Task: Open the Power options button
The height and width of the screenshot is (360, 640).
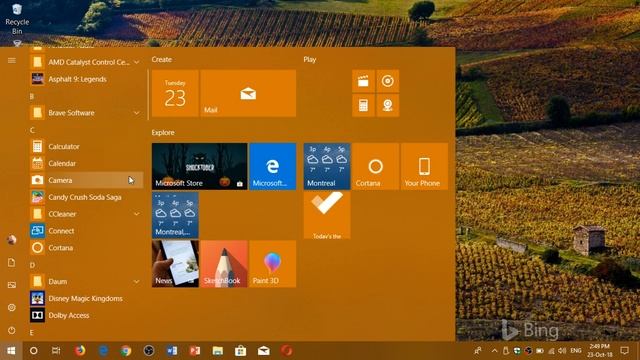Action: click(11, 330)
